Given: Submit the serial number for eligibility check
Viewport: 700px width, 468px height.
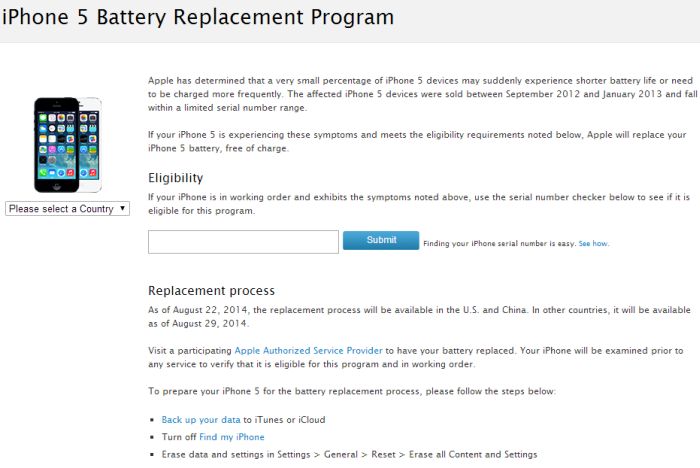Looking at the screenshot, I should [x=381, y=240].
